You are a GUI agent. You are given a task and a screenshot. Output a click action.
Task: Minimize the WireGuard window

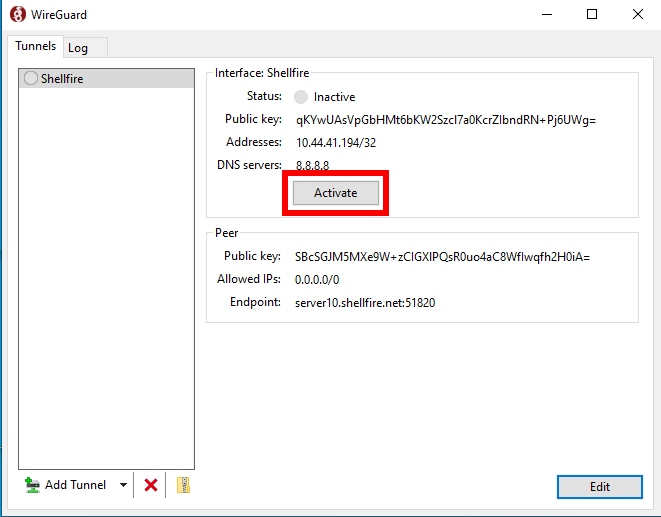(547, 14)
